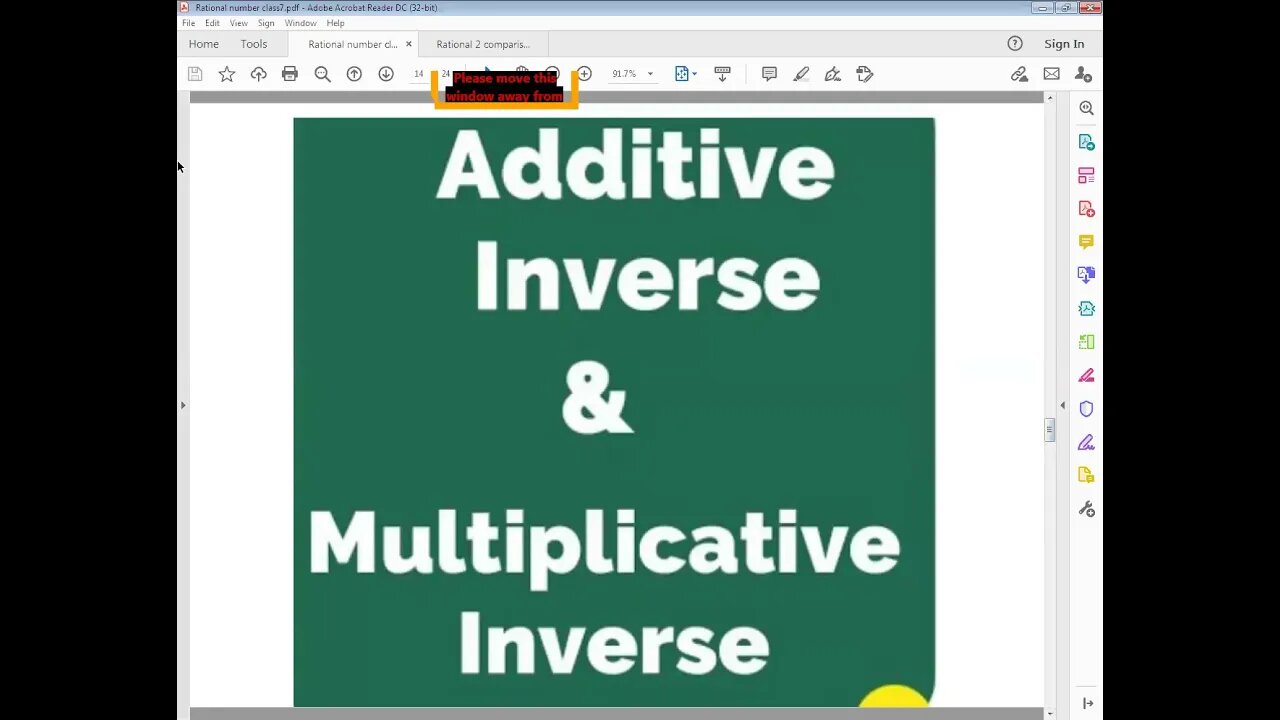Open Combine Files tool in right pane

pyautogui.click(x=1086, y=275)
